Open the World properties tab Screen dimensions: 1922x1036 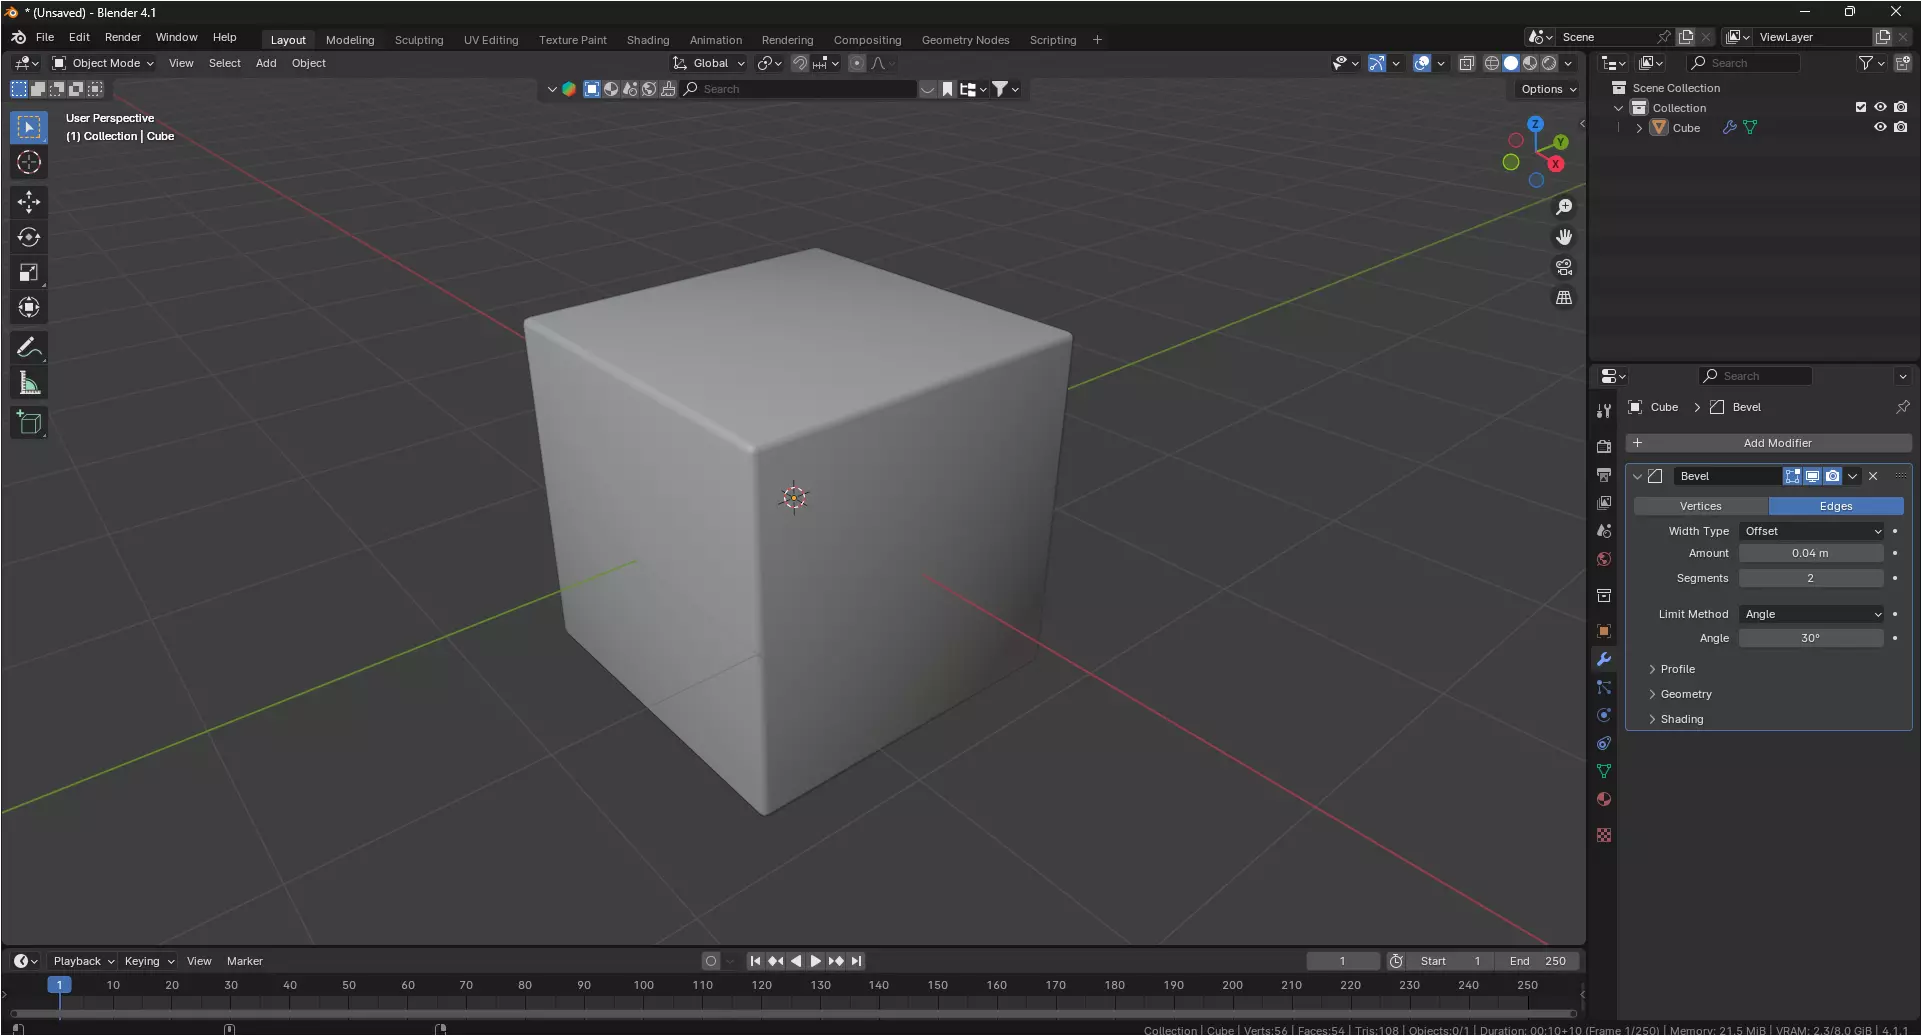pos(1604,559)
